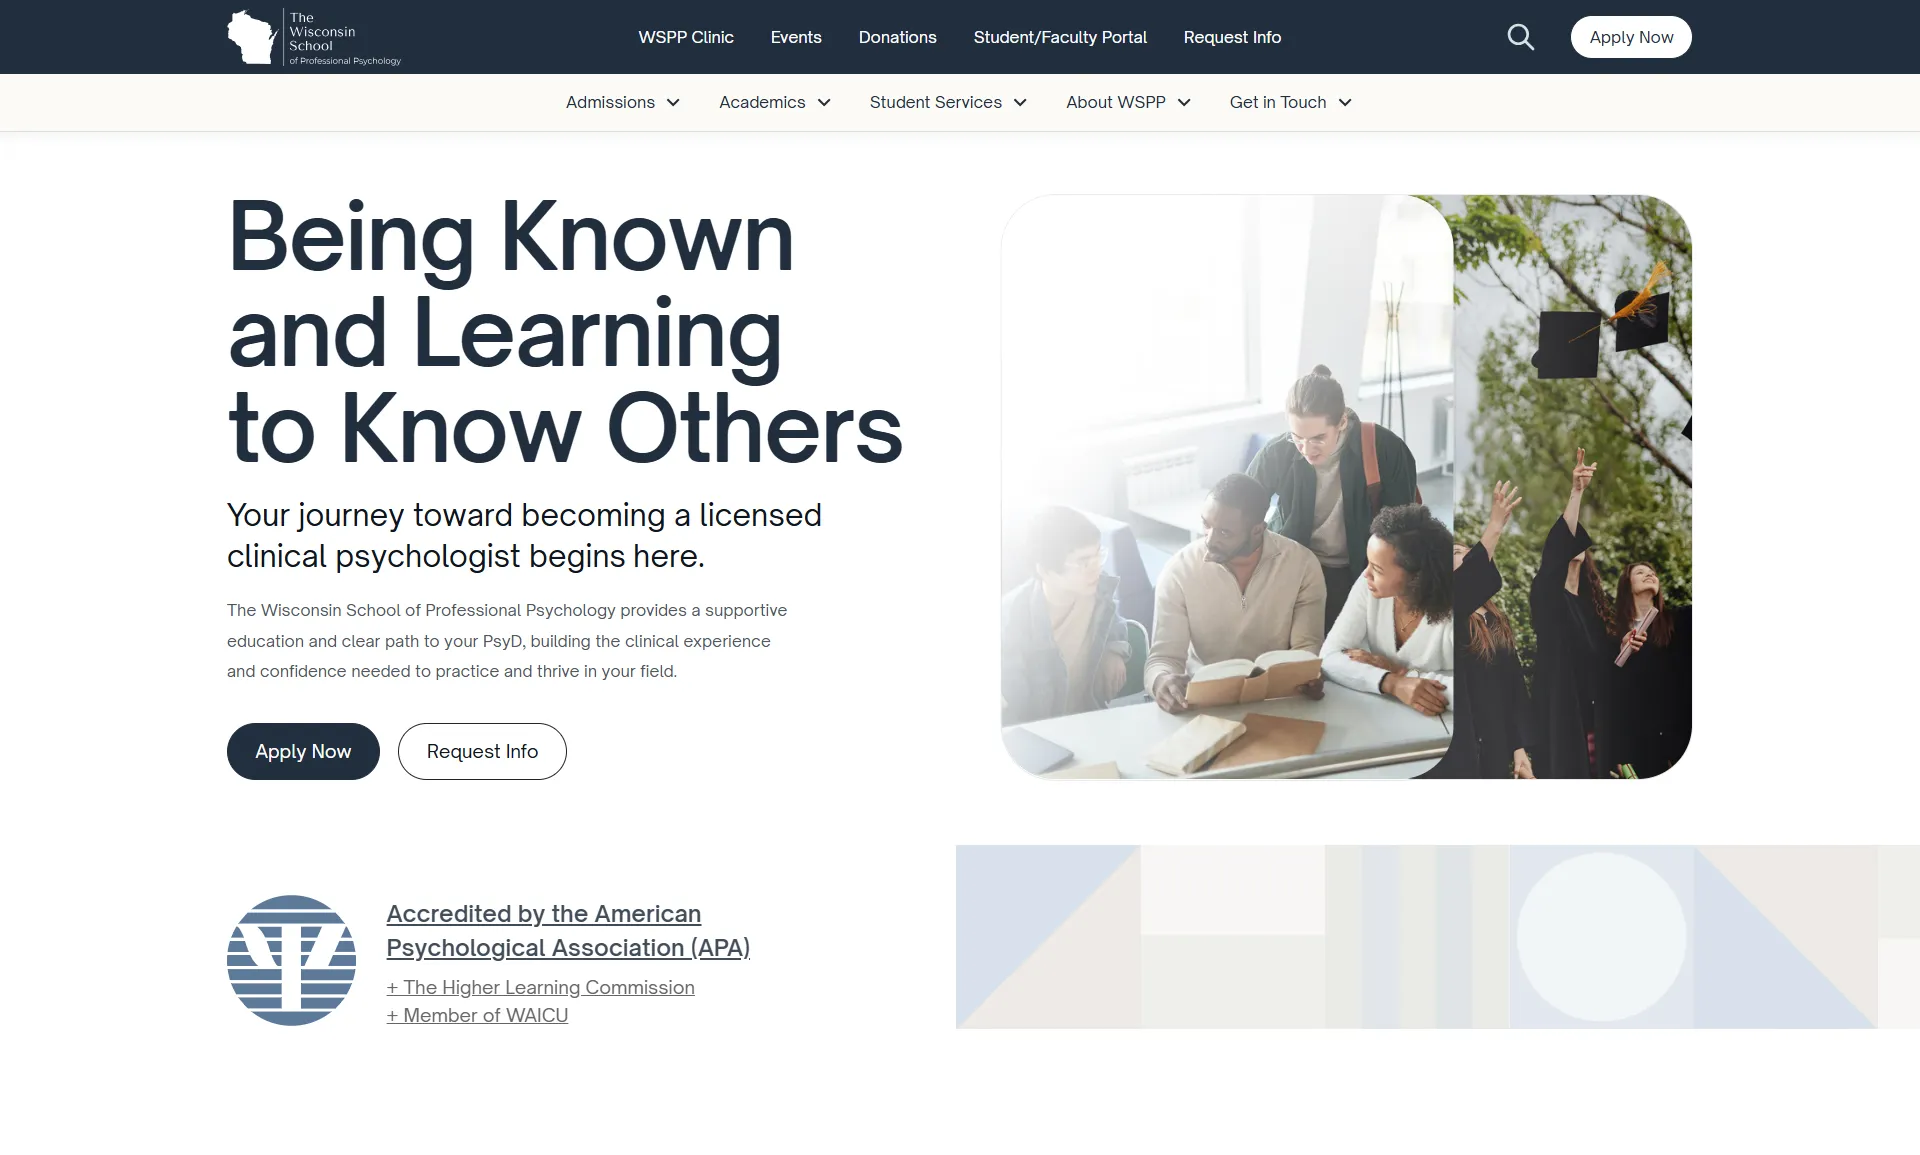
Task: Open the Student/Faculty Portal
Action: pos(1060,37)
